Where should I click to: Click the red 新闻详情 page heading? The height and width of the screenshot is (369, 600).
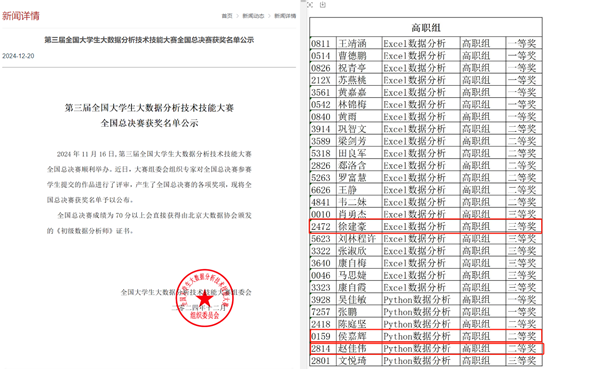[x=21, y=16]
